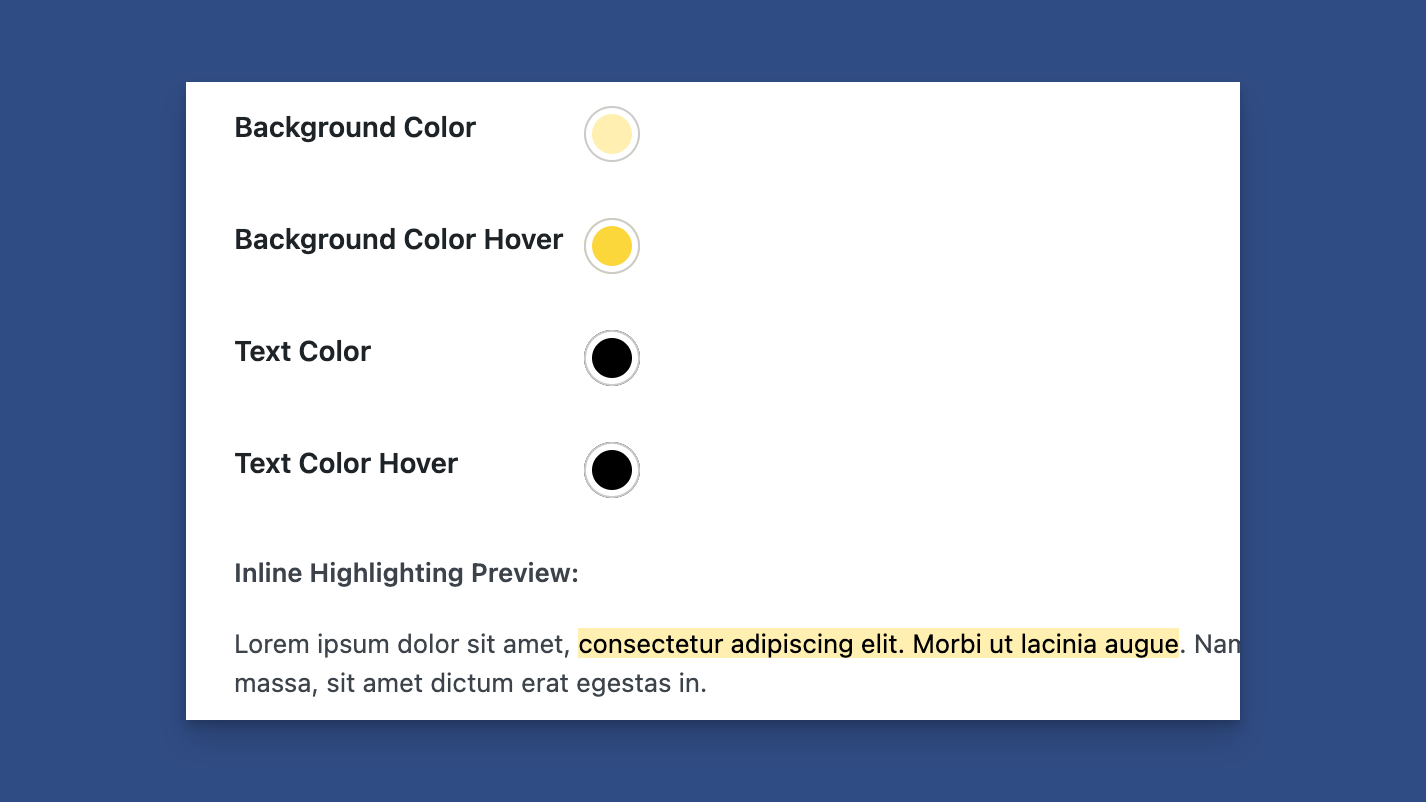Click the highlighted word "consectetur"
1426x802 pixels.
(x=651, y=645)
